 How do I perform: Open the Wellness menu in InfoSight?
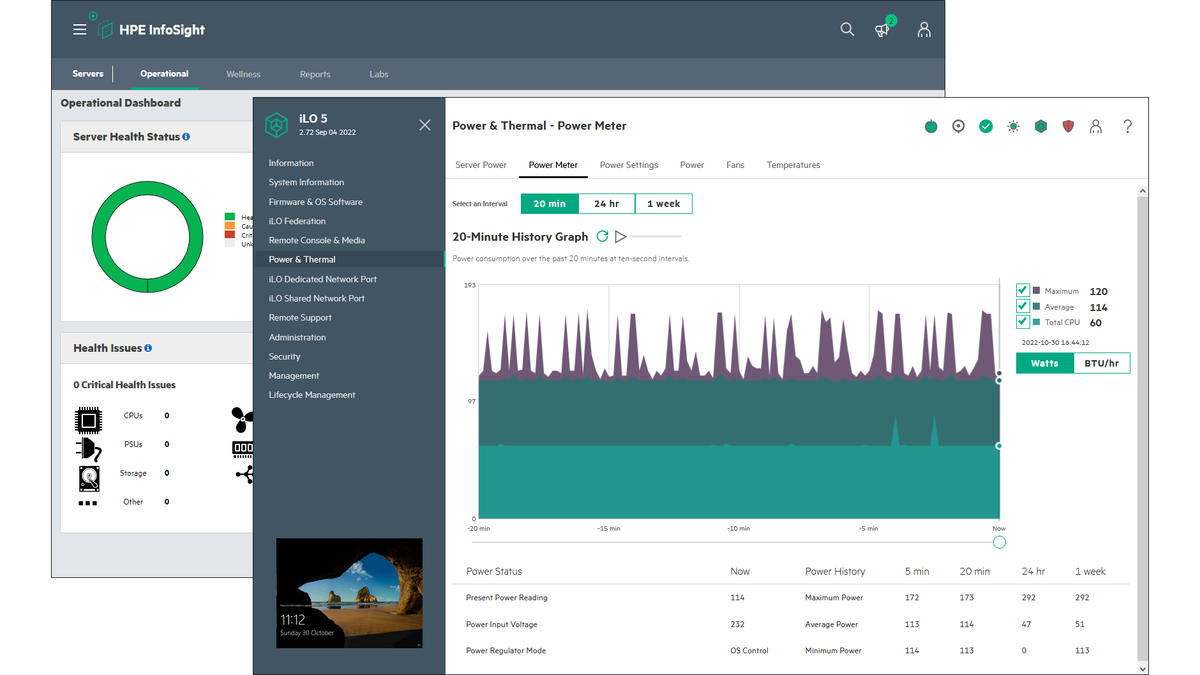click(243, 73)
